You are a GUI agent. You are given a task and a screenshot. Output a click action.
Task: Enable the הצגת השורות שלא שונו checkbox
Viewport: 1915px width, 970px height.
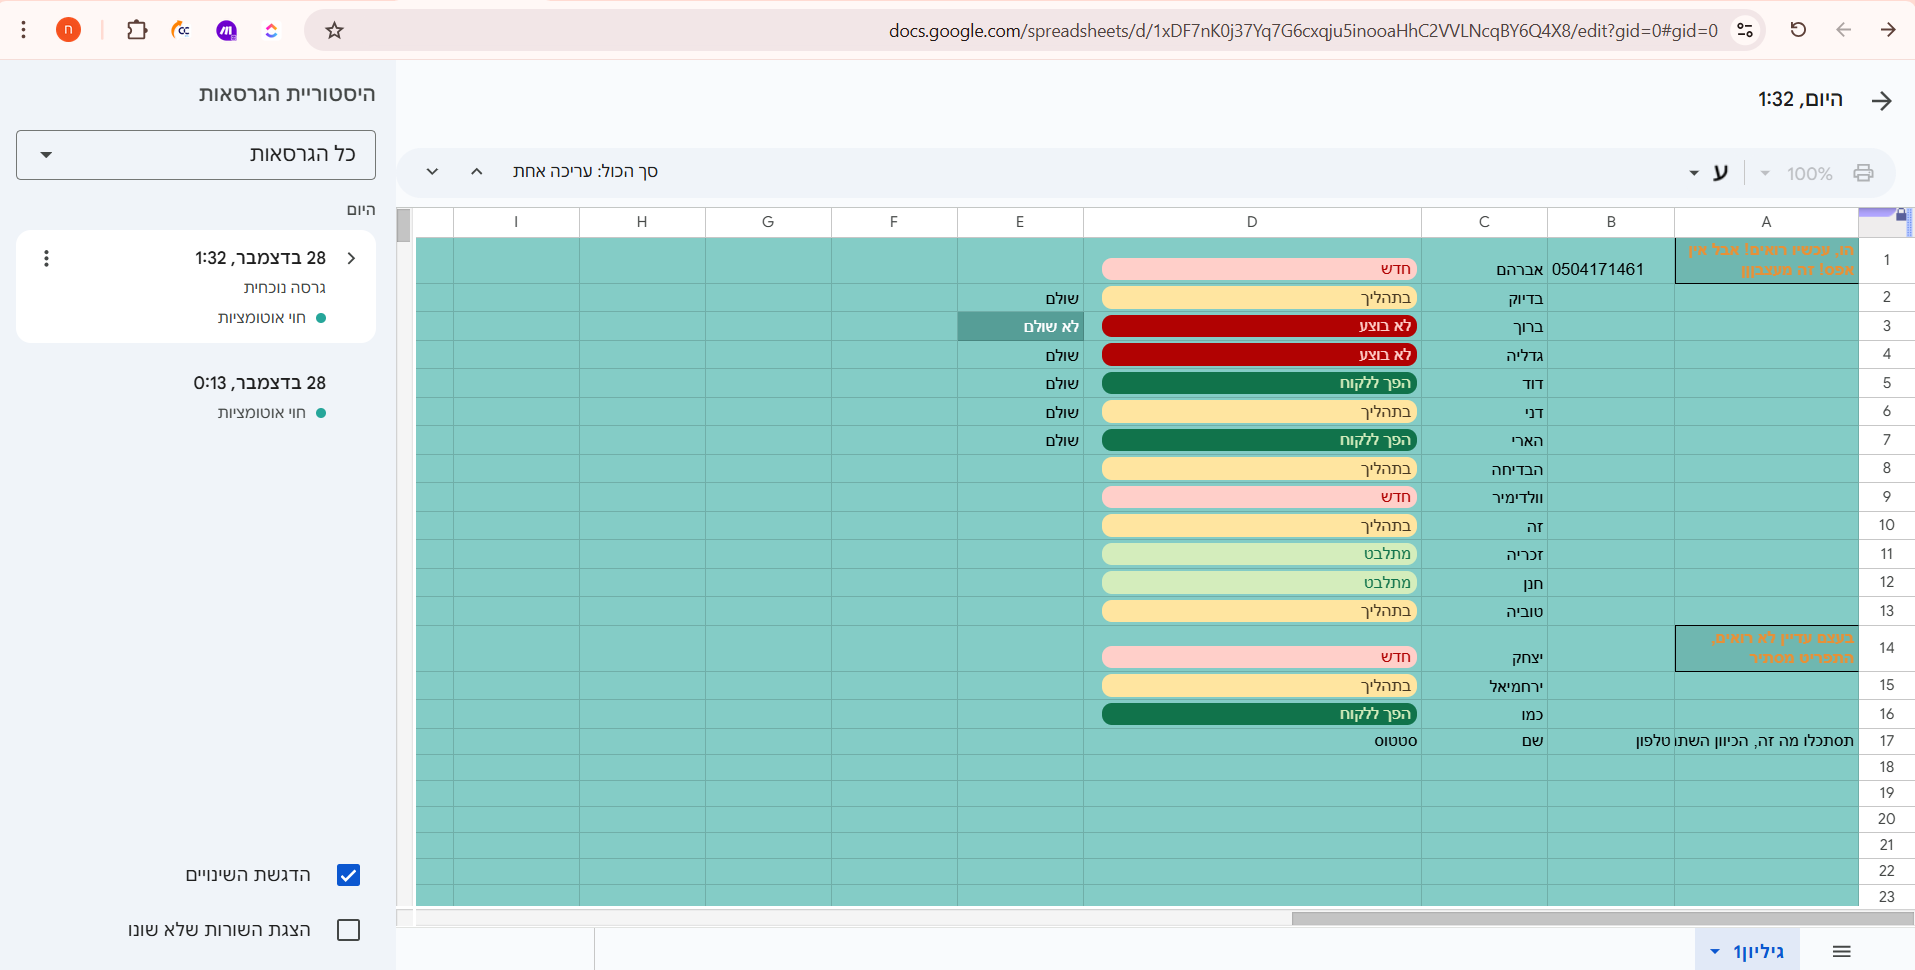point(348,930)
